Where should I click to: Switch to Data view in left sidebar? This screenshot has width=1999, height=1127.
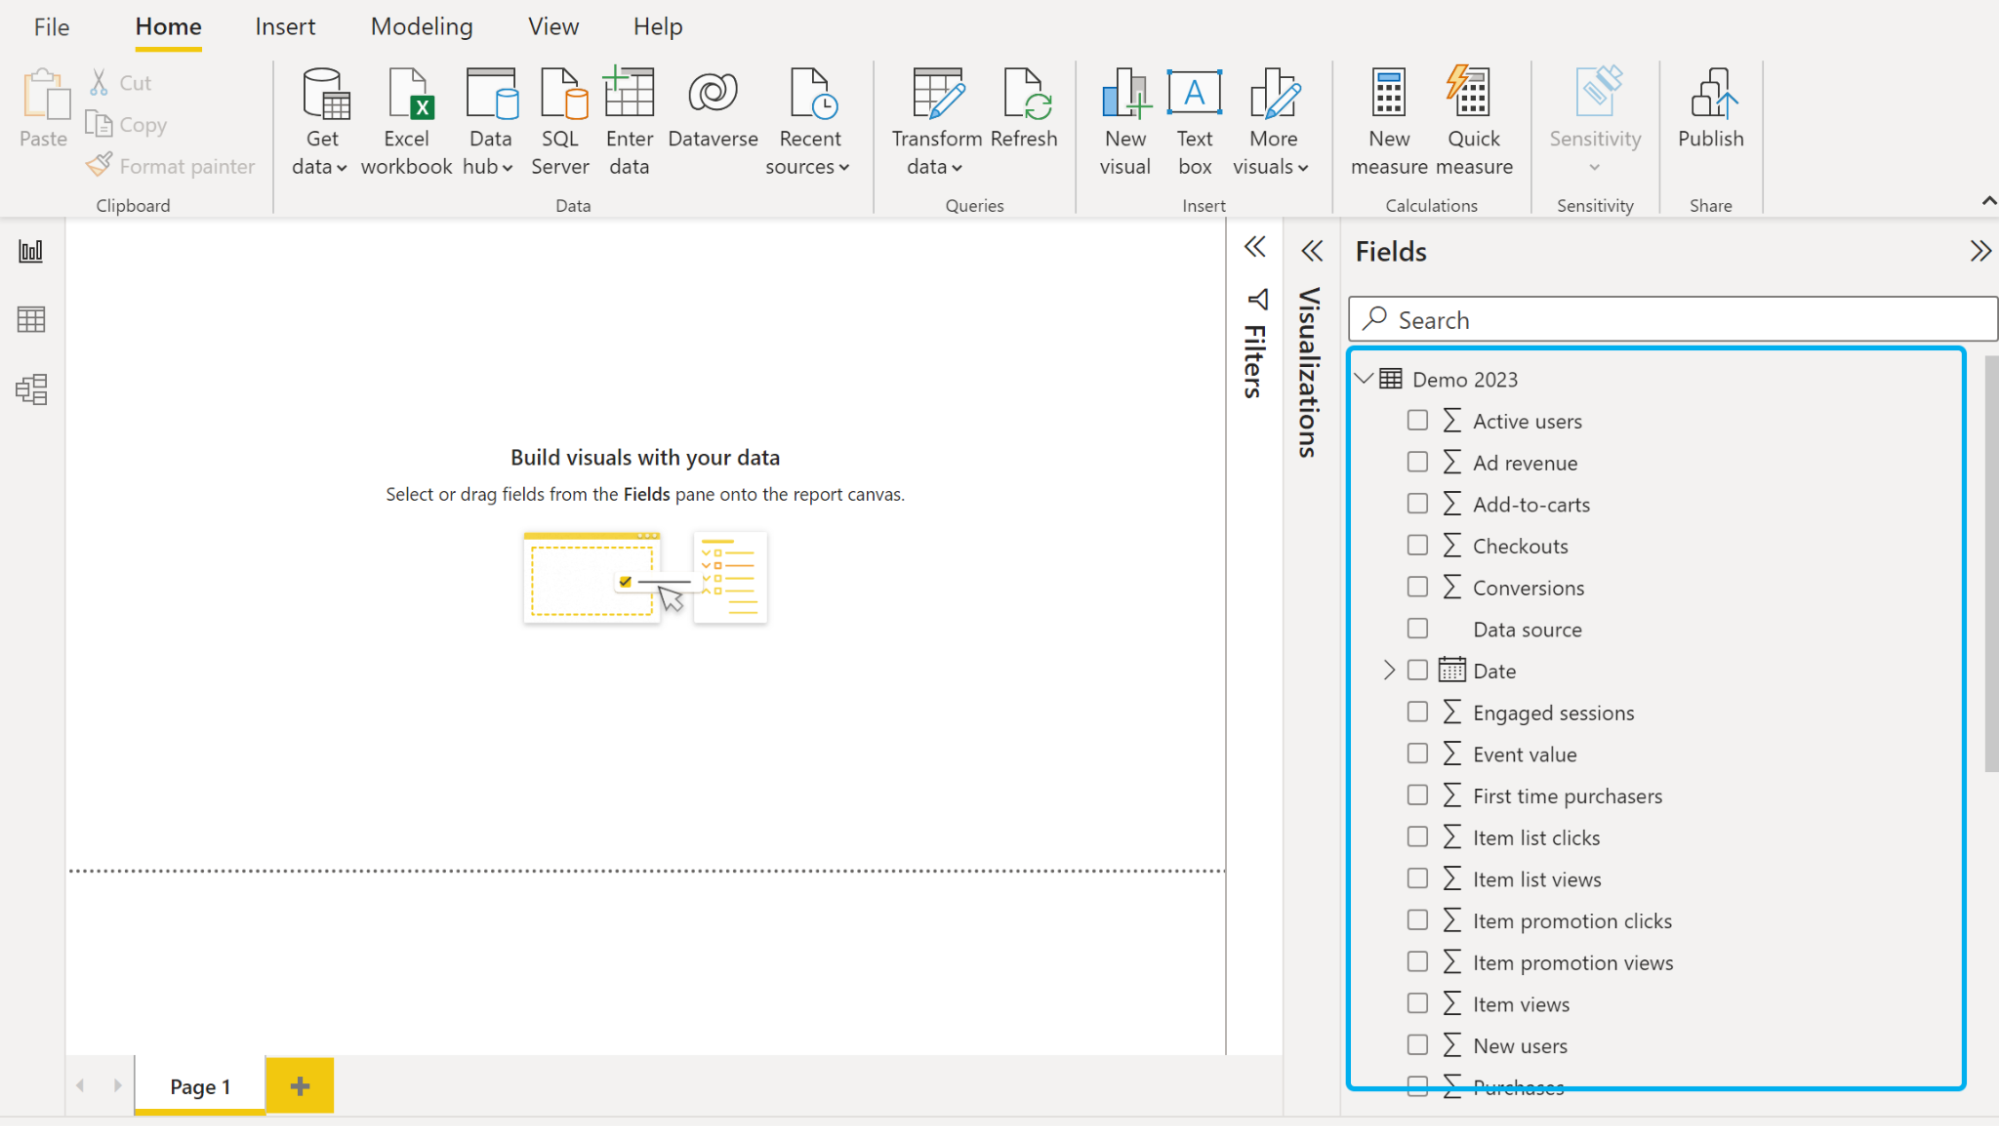click(31, 319)
